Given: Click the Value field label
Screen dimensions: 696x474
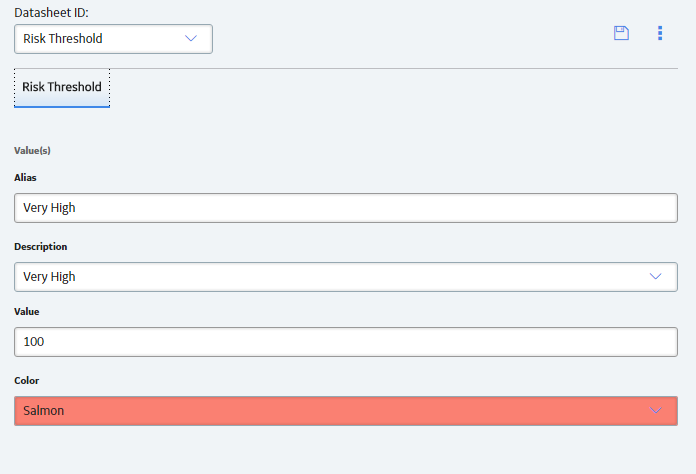Looking at the screenshot, I should [27, 312].
